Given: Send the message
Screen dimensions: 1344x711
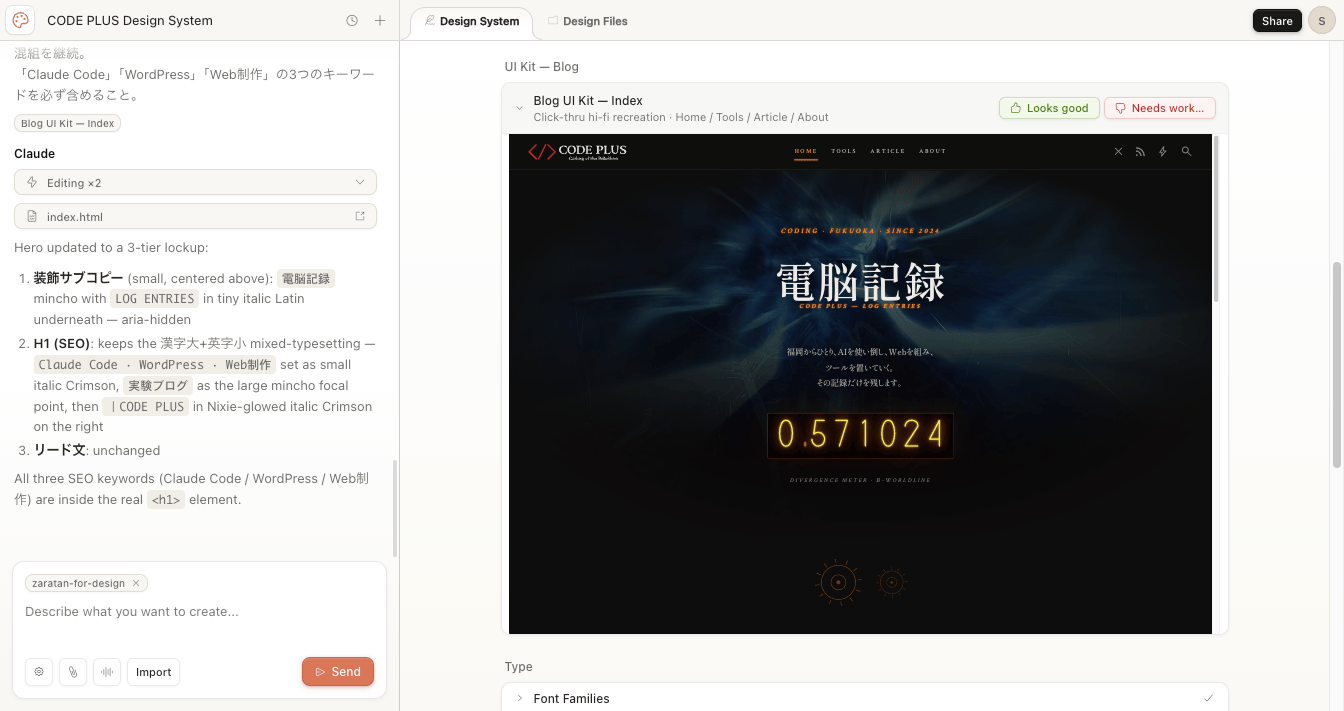Looking at the screenshot, I should pos(338,672).
